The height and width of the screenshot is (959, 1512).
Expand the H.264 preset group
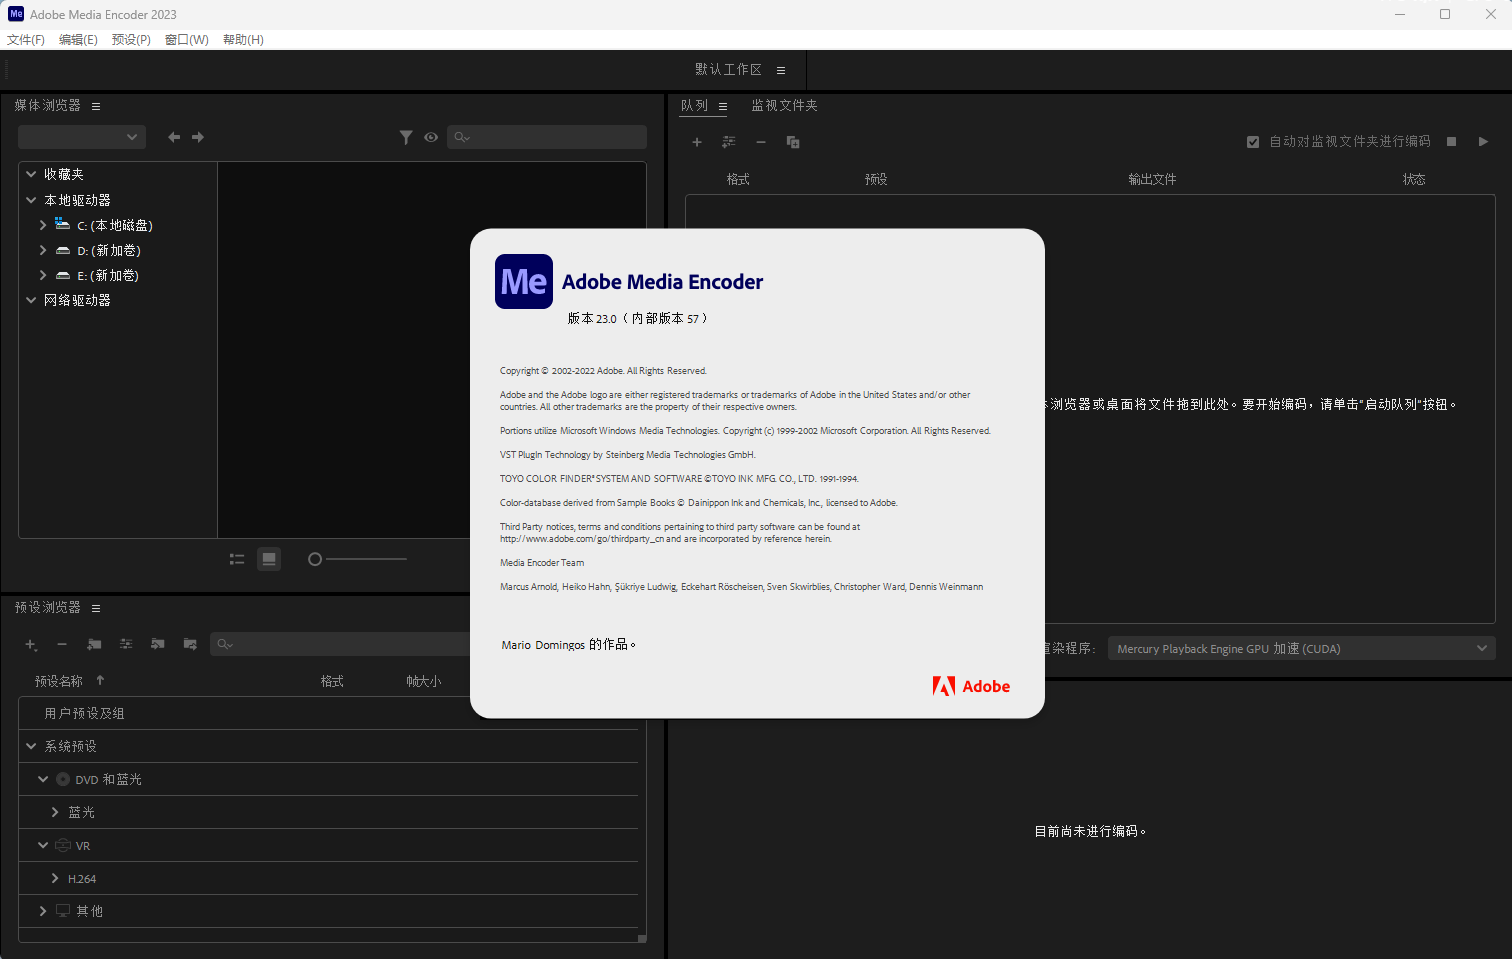55,878
